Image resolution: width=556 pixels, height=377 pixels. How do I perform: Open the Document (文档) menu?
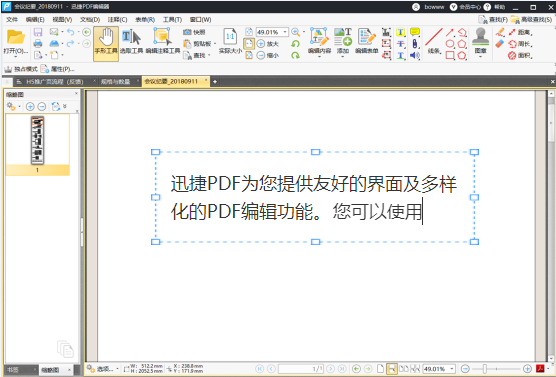[90, 20]
